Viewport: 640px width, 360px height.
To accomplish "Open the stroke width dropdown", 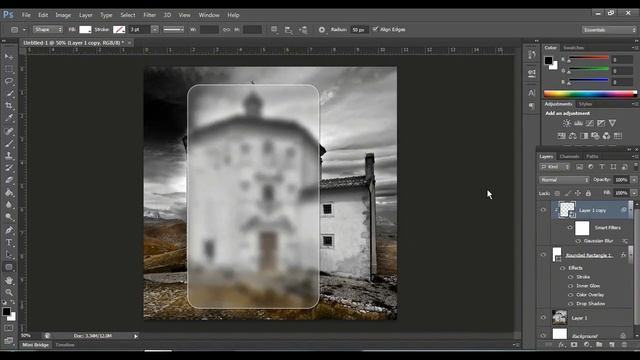I will click(155, 29).
